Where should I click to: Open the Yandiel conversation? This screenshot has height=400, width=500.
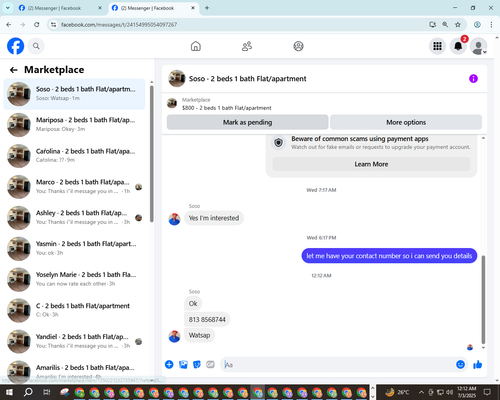tap(75, 341)
